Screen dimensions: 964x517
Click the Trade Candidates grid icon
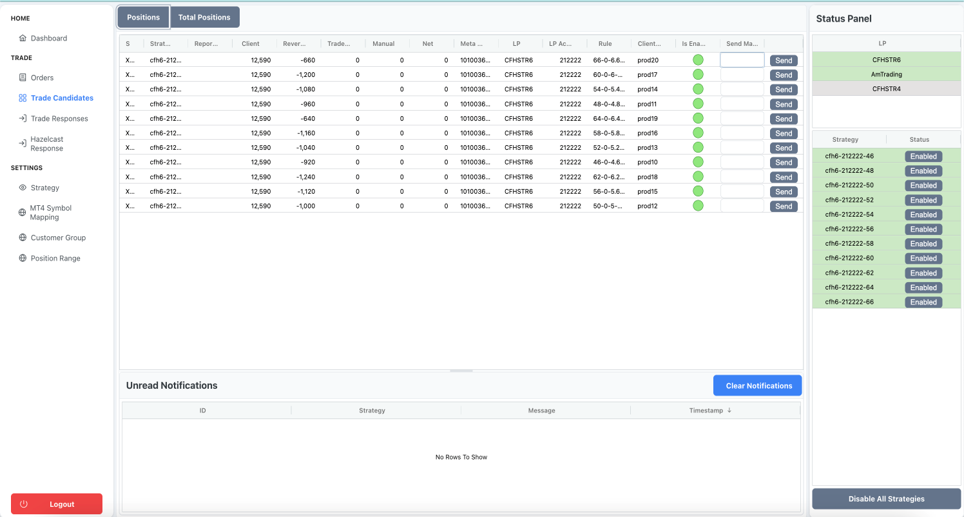coord(22,98)
